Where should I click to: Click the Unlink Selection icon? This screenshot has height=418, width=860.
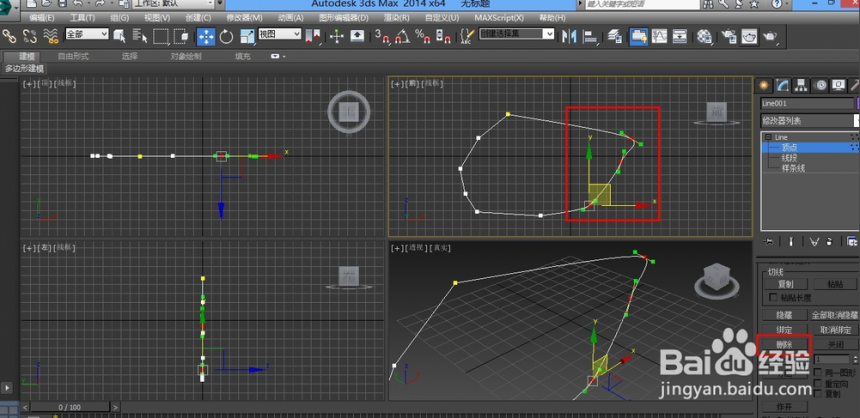click(30, 36)
